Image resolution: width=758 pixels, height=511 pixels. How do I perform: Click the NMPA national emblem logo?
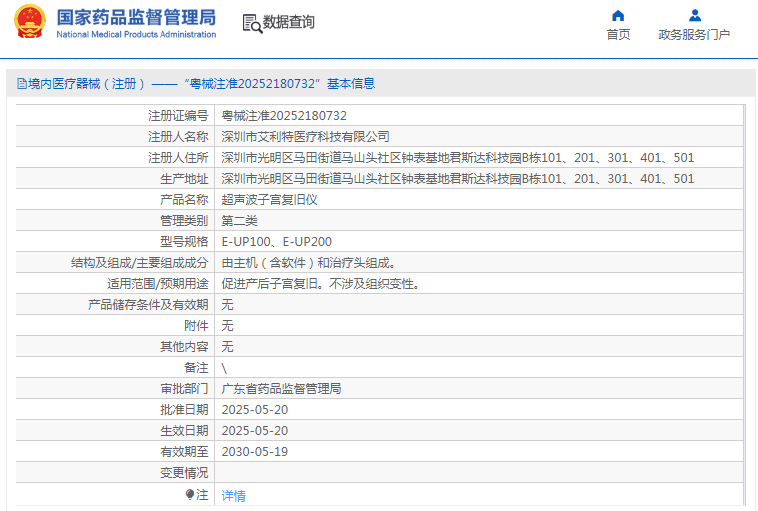[x=29, y=23]
